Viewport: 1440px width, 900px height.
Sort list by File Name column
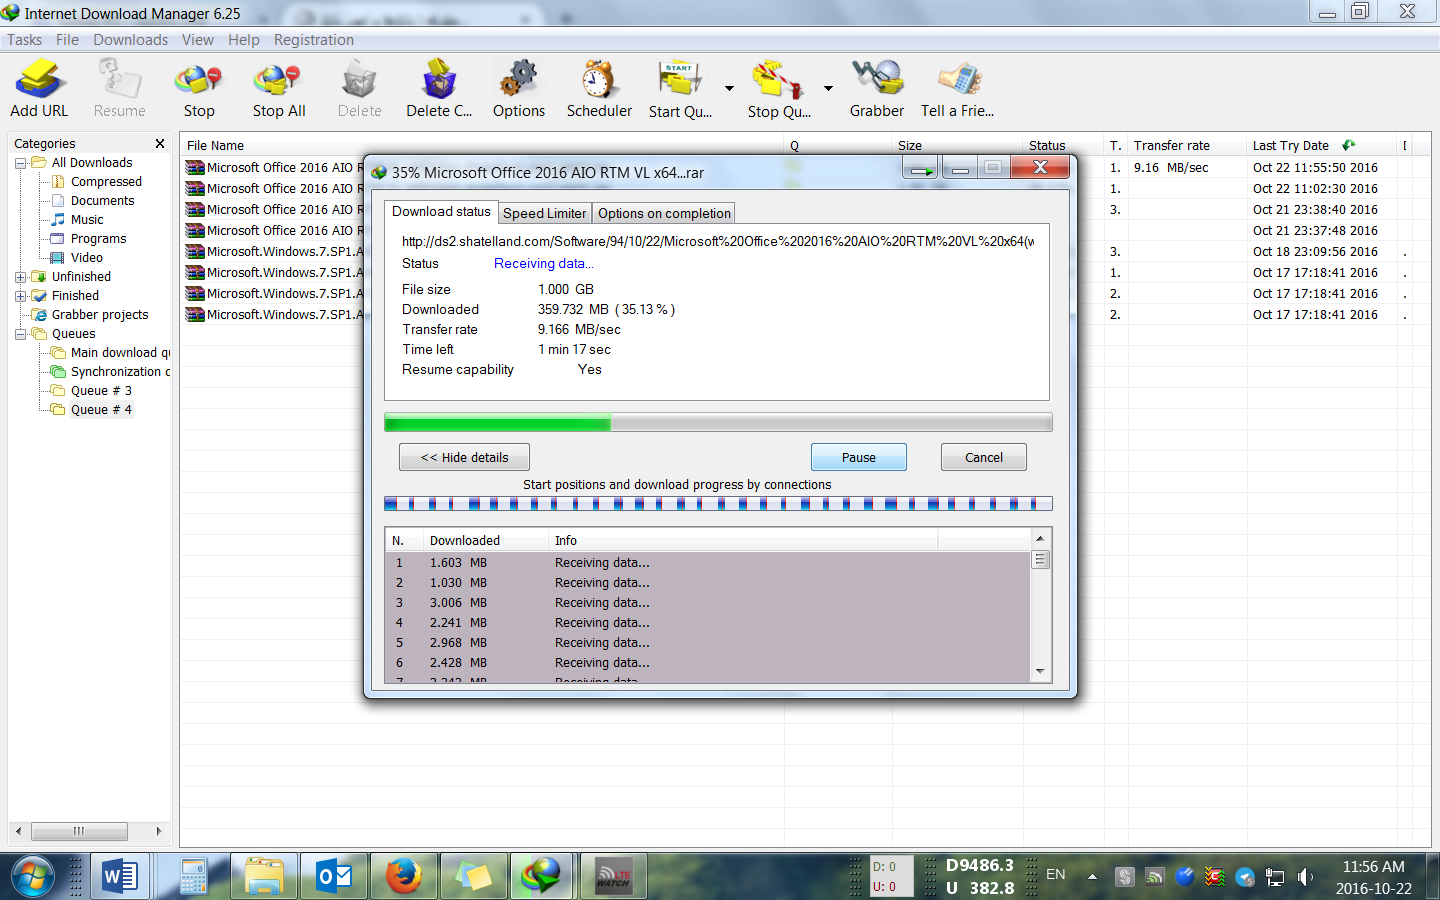click(482, 145)
